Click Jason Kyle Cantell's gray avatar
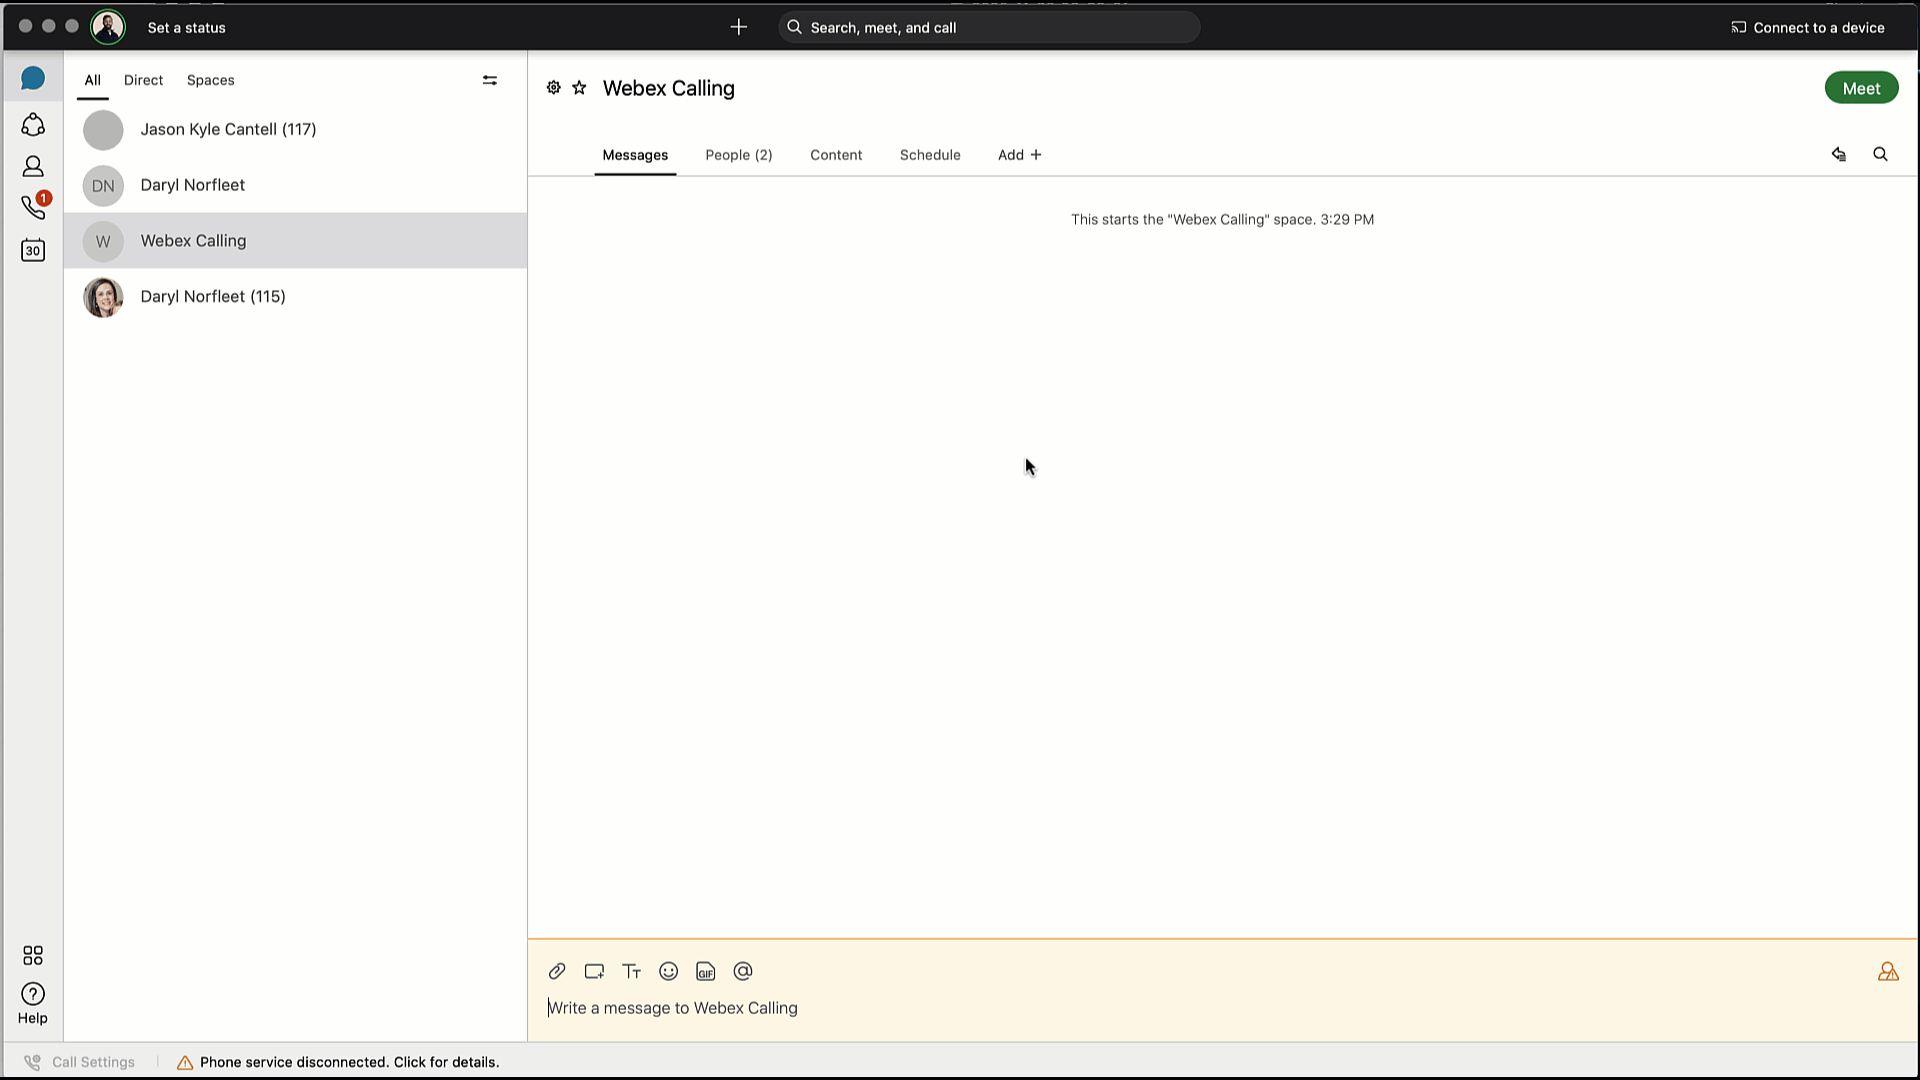Viewport: 1920px width, 1080px height. (x=103, y=129)
